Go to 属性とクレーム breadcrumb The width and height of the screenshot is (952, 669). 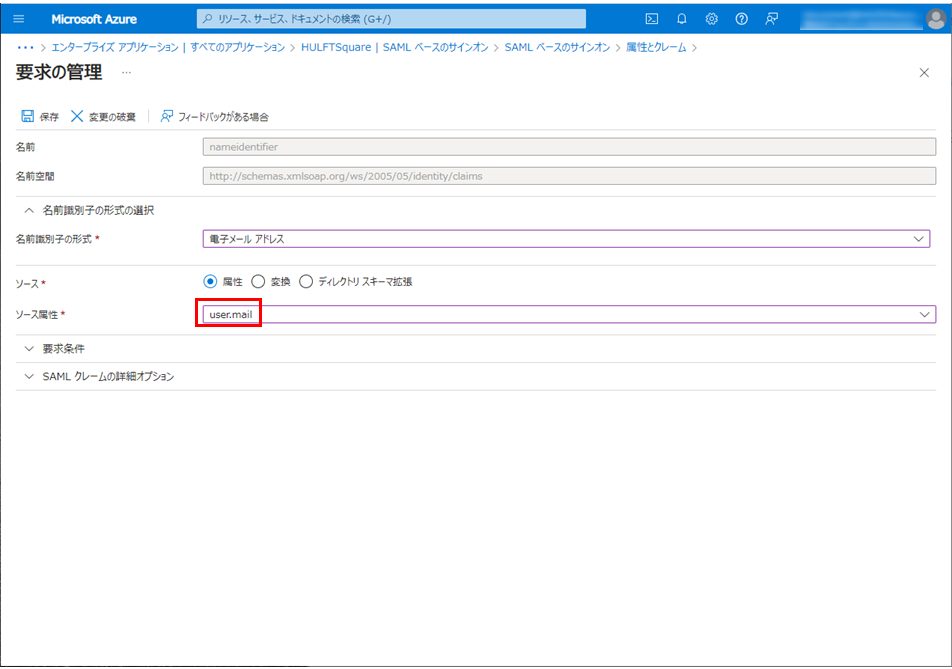[x=656, y=47]
